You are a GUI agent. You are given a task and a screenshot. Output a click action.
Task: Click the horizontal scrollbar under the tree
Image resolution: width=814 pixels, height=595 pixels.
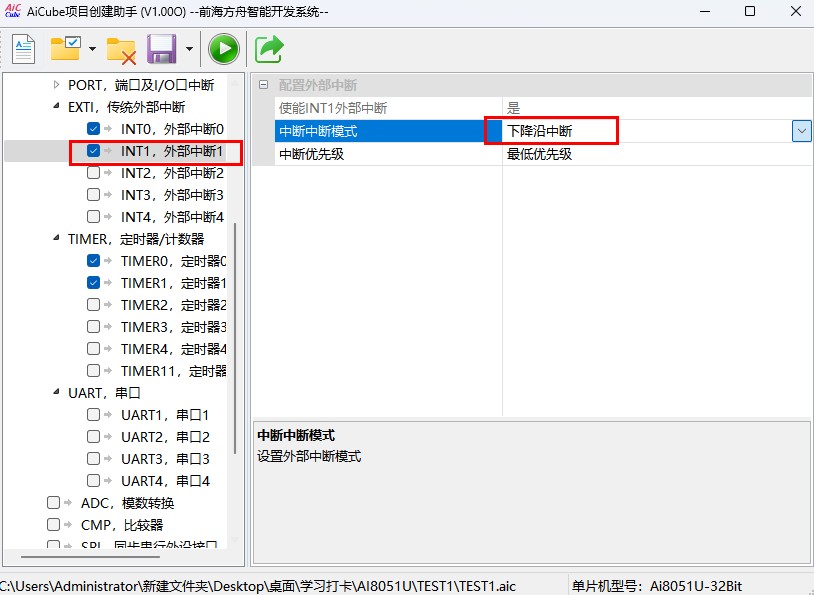(90, 557)
